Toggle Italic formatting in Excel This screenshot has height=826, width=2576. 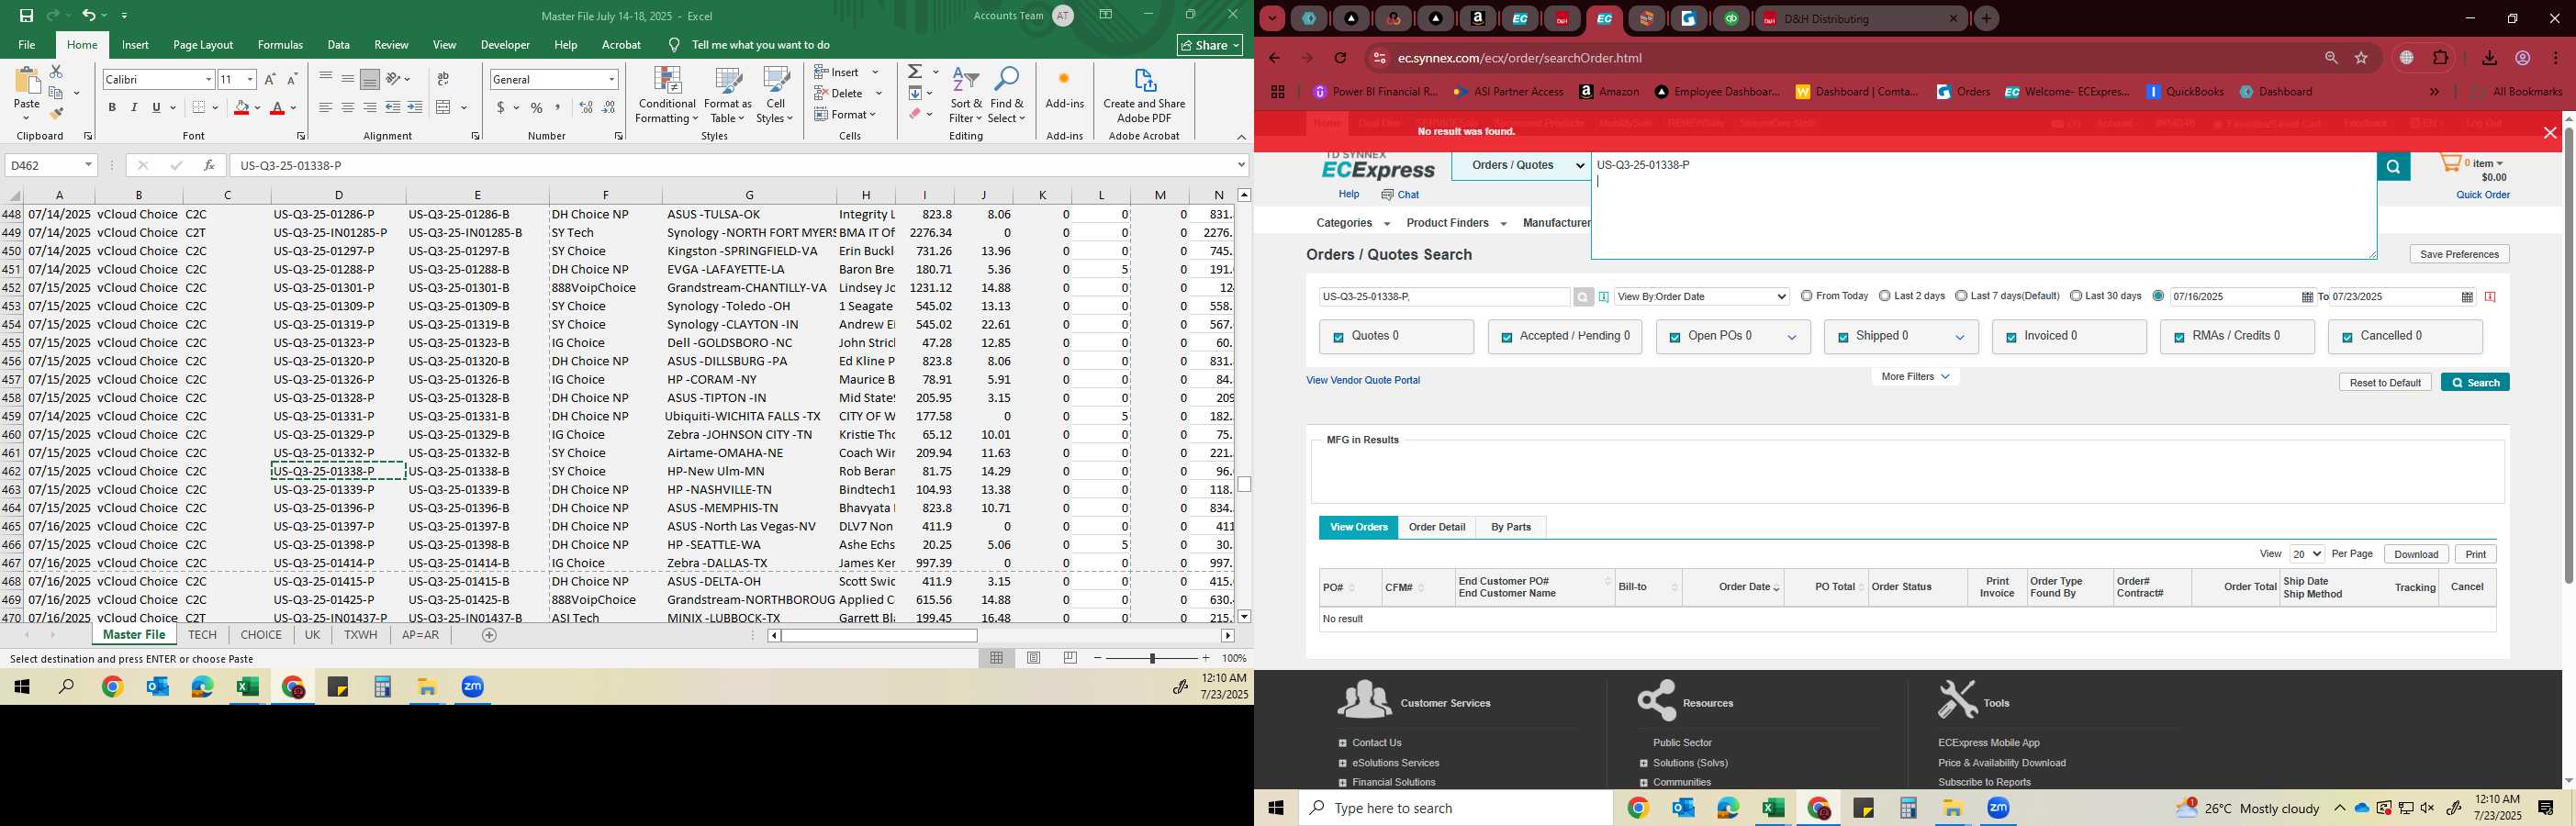pyautogui.click(x=134, y=108)
